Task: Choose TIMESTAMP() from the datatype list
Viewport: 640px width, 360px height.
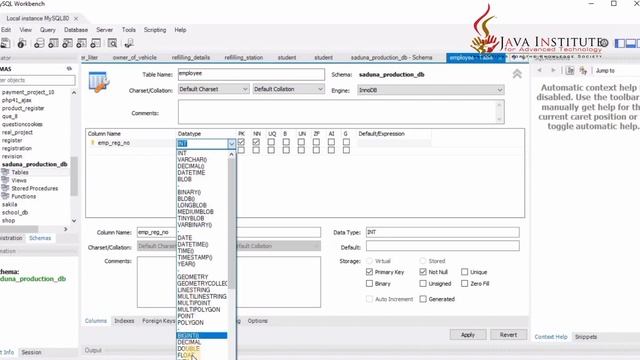Action: (195, 258)
